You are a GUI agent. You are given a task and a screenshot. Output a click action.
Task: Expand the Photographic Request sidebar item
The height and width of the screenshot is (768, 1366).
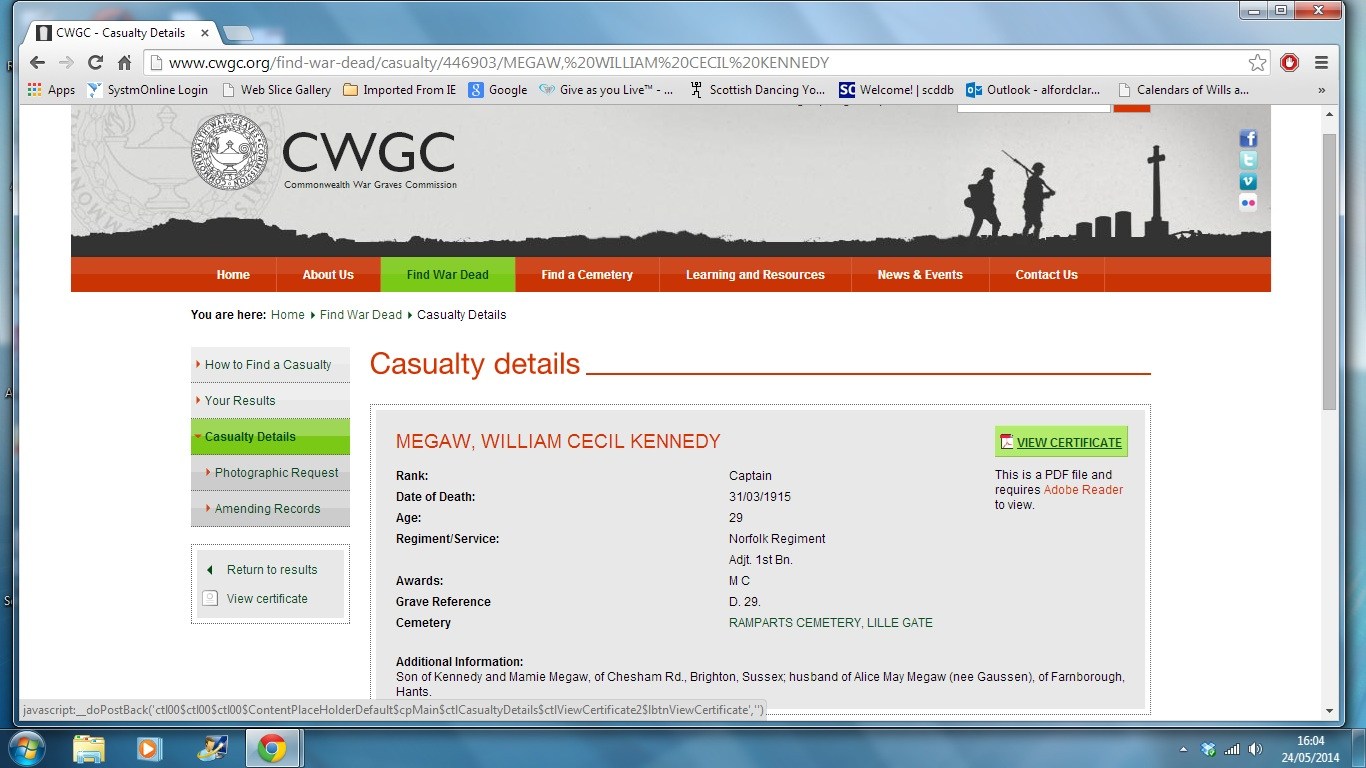point(276,473)
